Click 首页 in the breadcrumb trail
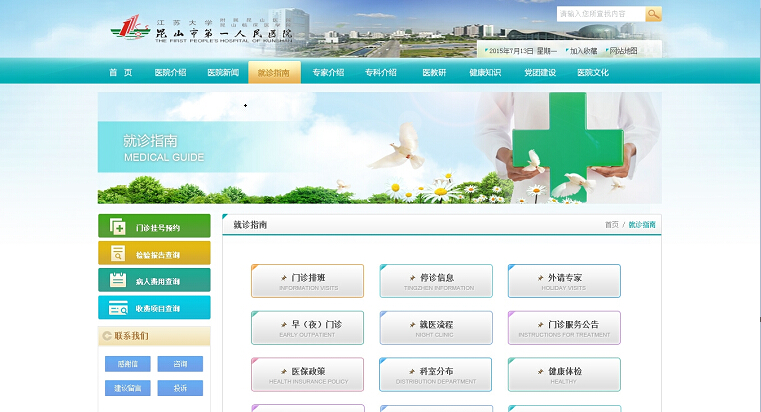The width and height of the screenshot is (761, 412). [611, 225]
